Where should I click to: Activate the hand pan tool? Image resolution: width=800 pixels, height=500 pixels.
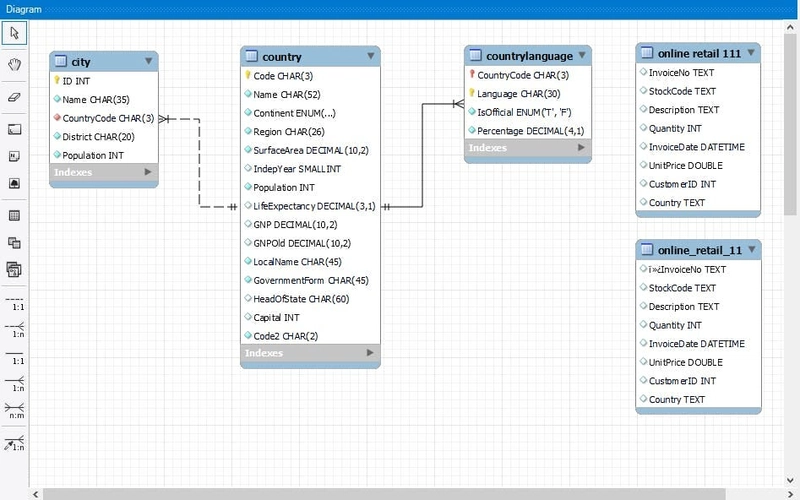14,65
